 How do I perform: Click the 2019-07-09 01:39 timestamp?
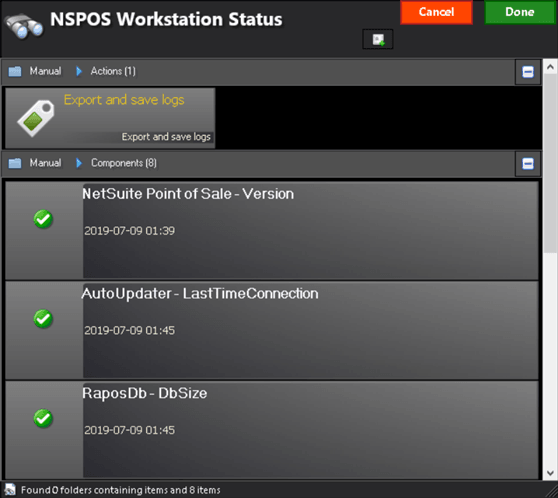[x=130, y=231]
